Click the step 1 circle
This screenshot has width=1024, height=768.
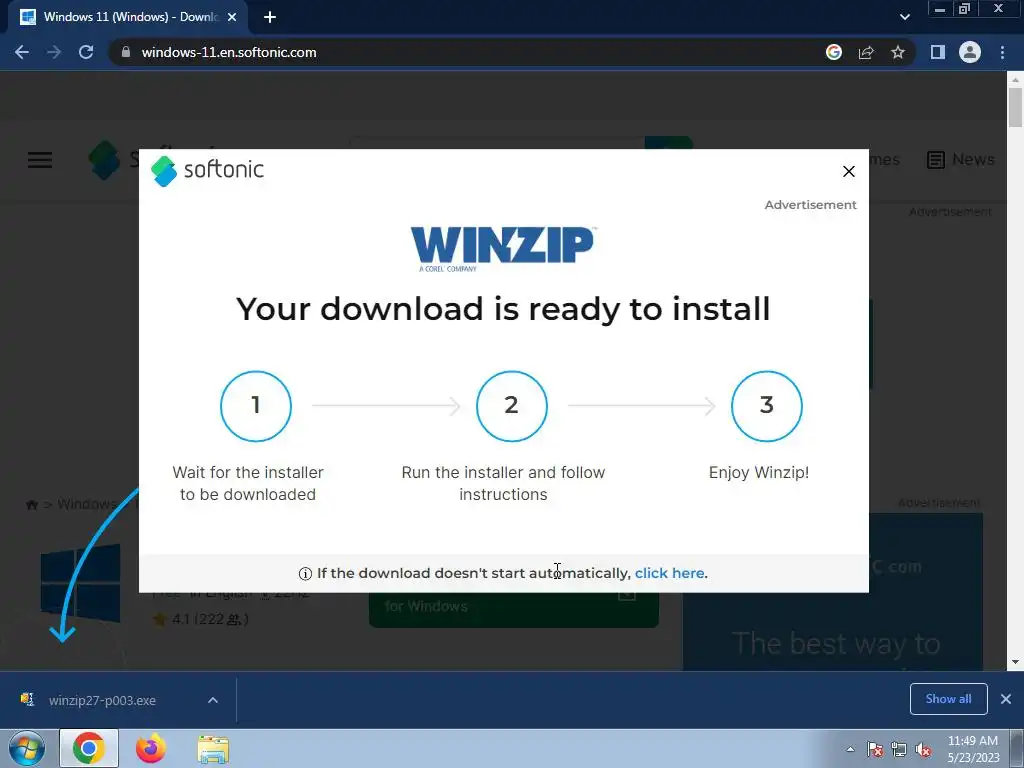[256, 406]
